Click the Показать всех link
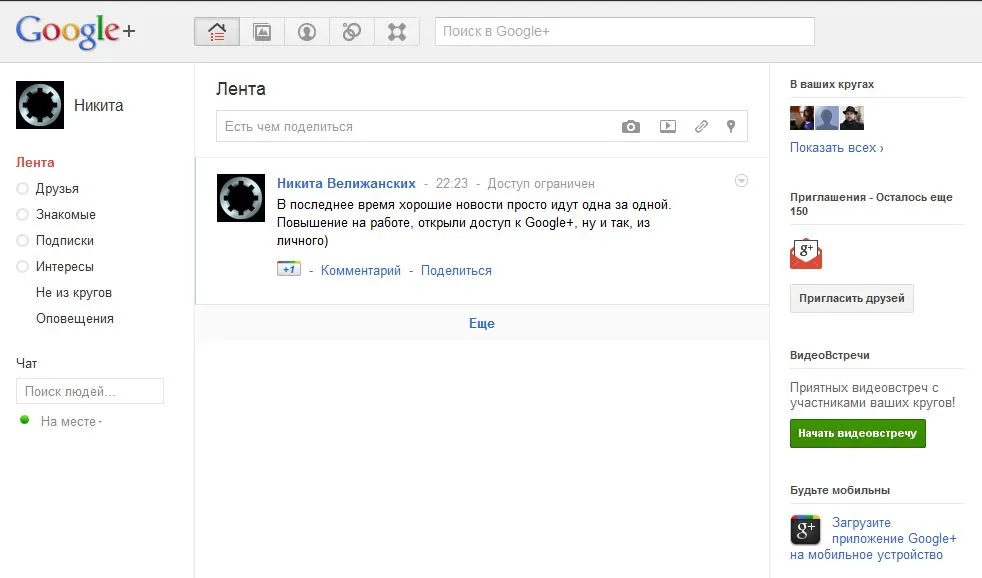This screenshot has width=982, height=578. (837, 148)
